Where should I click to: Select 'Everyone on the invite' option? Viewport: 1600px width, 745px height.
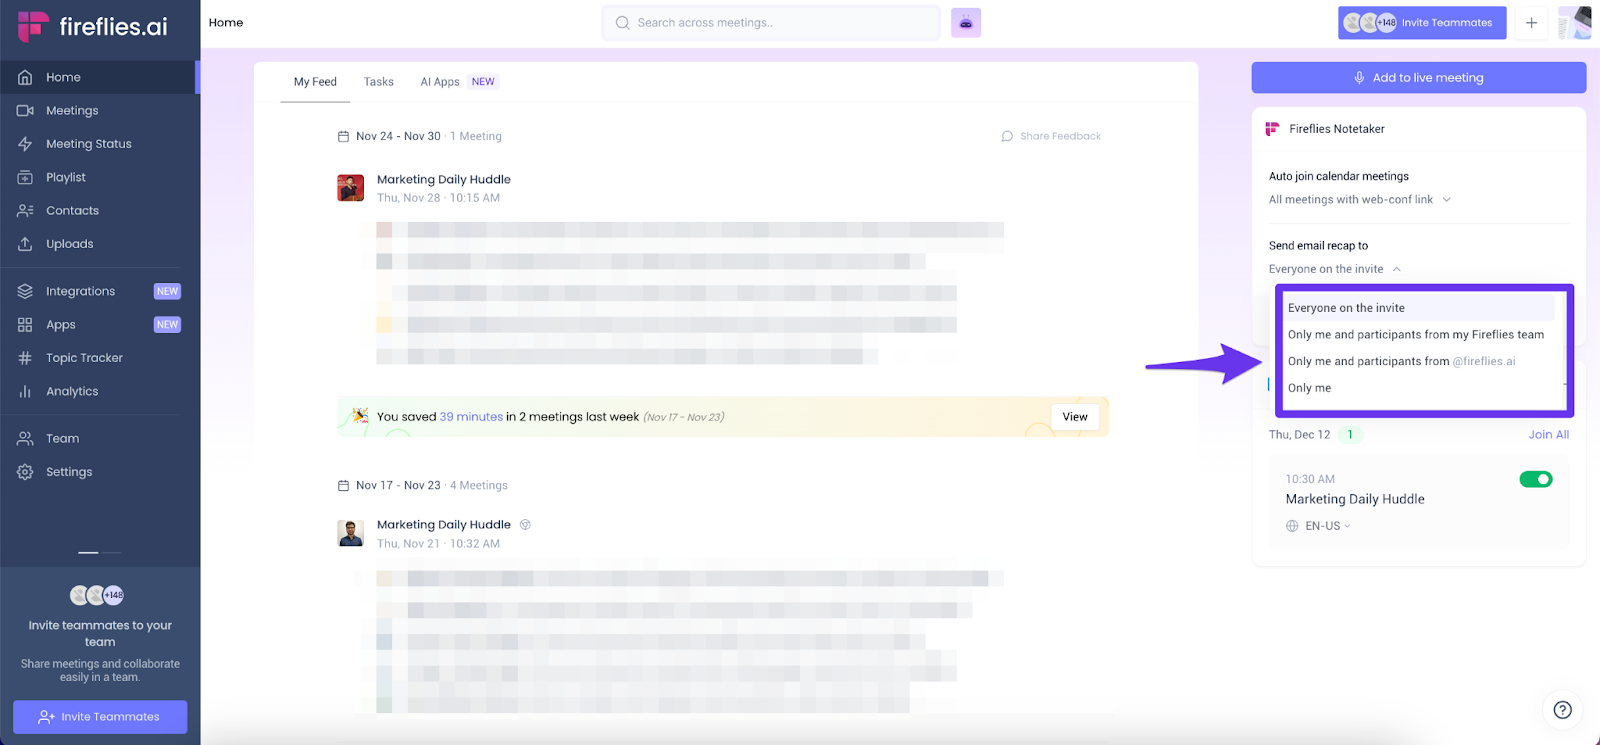1420,308
